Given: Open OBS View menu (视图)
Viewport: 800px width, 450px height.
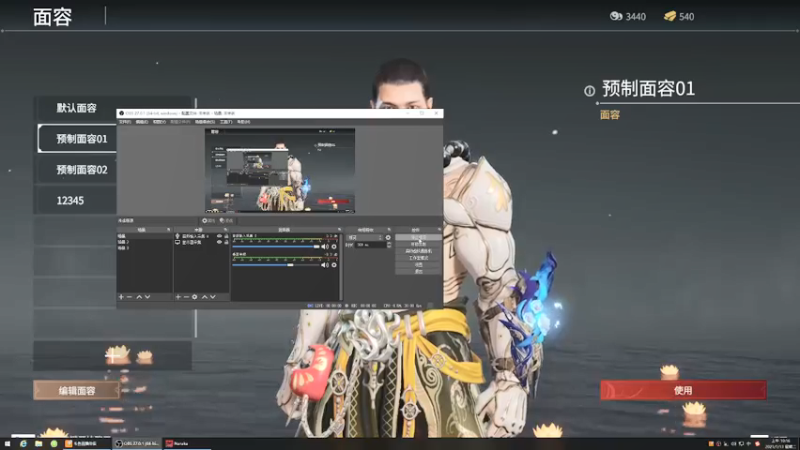Looking at the screenshot, I should pos(159,122).
